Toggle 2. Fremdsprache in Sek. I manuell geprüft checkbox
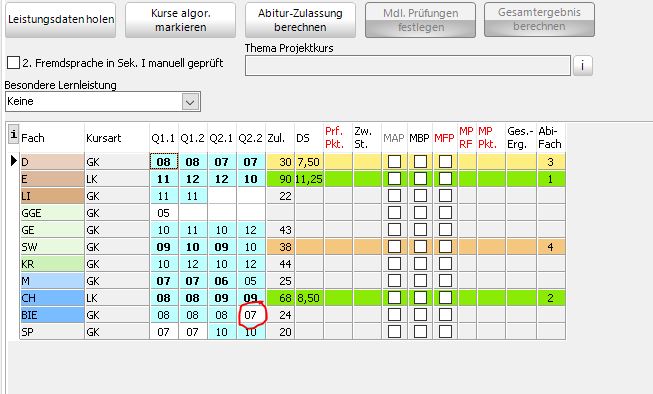The height and width of the screenshot is (394, 653). tap(13, 63)
